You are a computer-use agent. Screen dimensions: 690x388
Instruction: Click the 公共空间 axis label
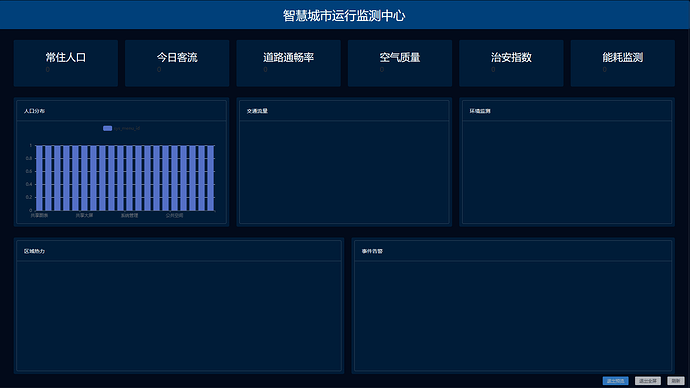pos(174,216)
